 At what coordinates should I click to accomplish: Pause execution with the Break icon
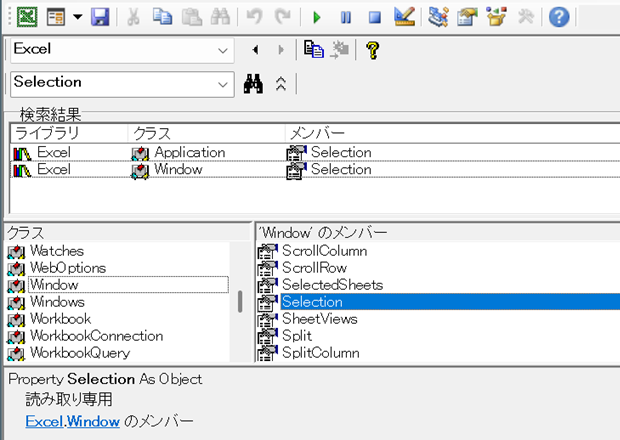pos(346,17)
